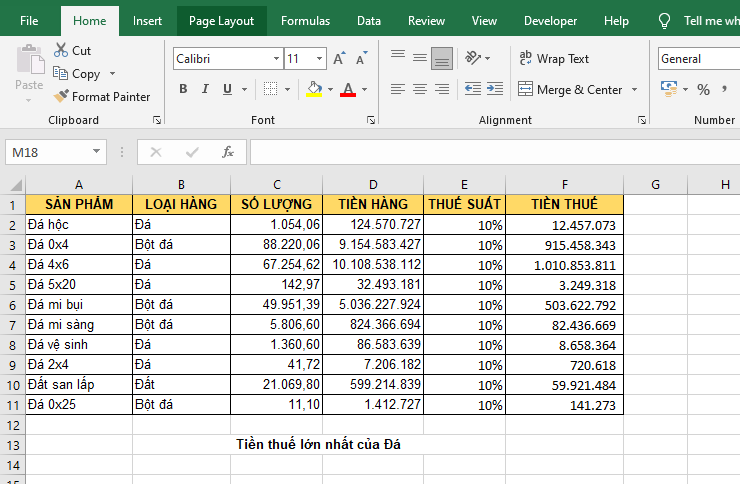Toggle Wrap Text on the selected cell

pos(554,59)
